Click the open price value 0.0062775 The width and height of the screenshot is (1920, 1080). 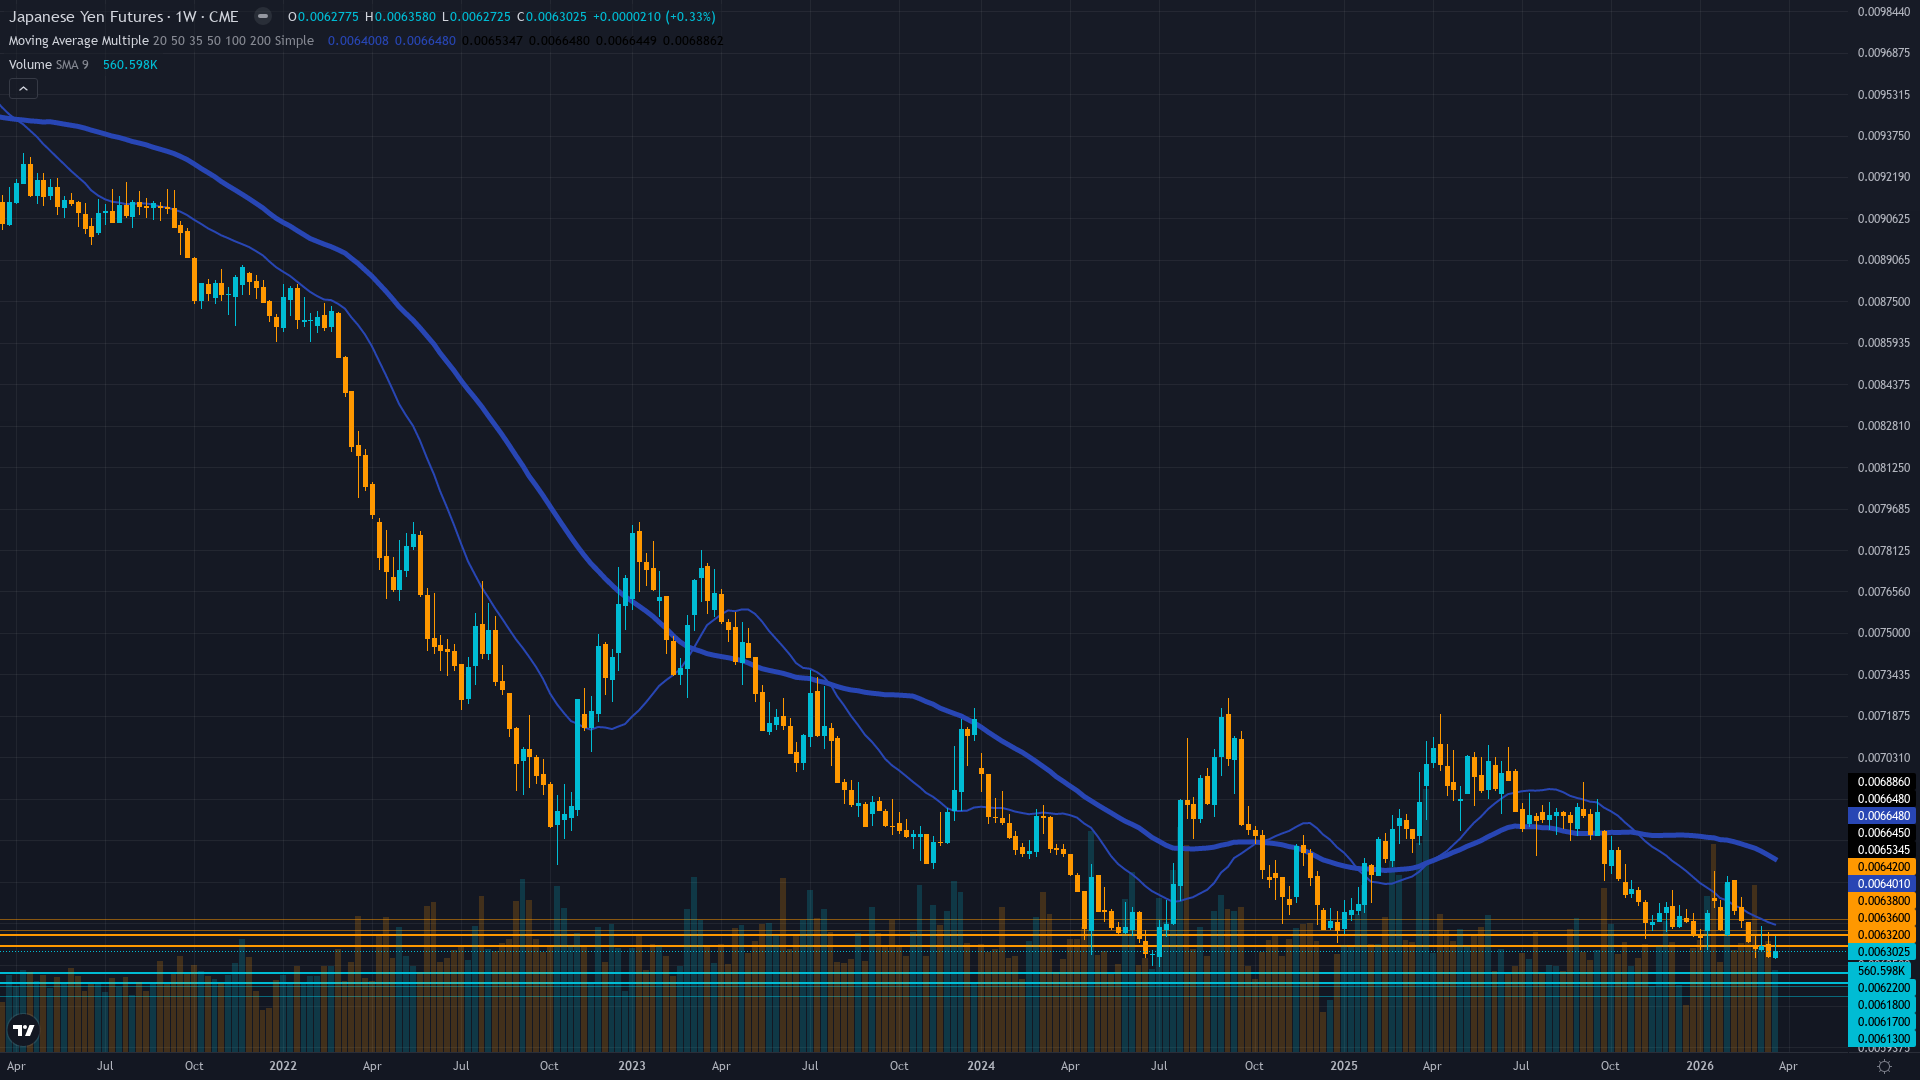[x=328, y=17]
